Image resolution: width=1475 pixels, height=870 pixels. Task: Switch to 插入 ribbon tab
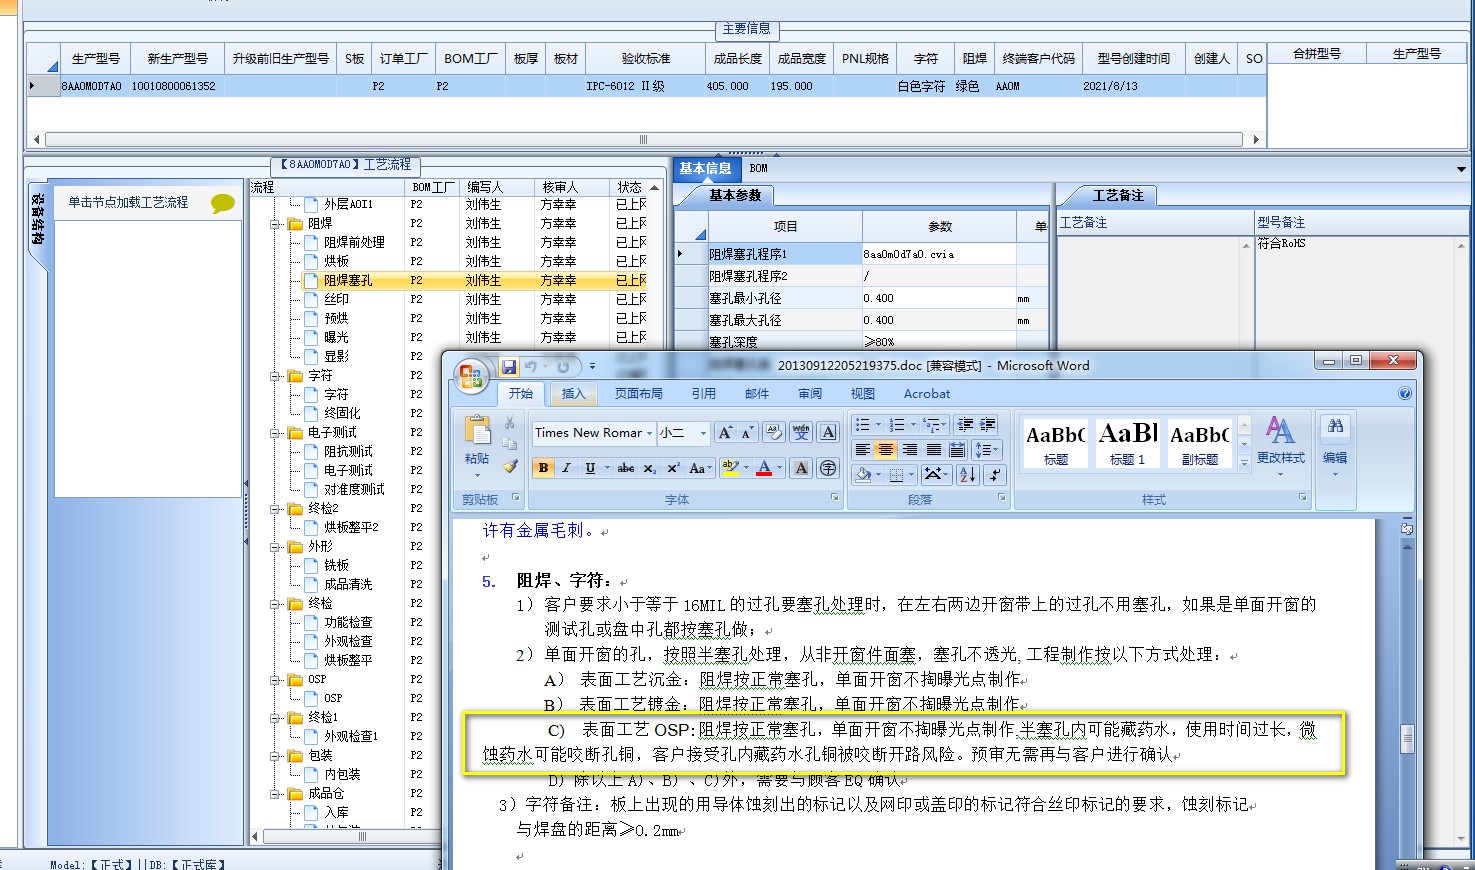point(573,393)
